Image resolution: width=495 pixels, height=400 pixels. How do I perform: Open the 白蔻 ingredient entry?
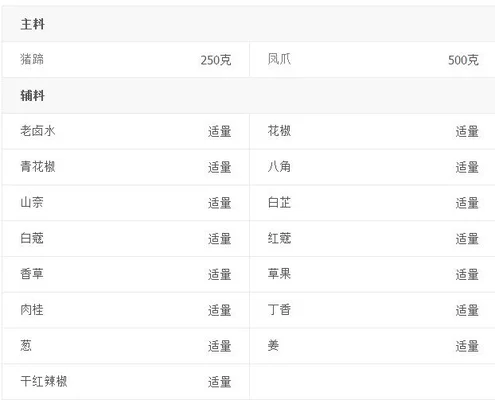click(32, 238)
